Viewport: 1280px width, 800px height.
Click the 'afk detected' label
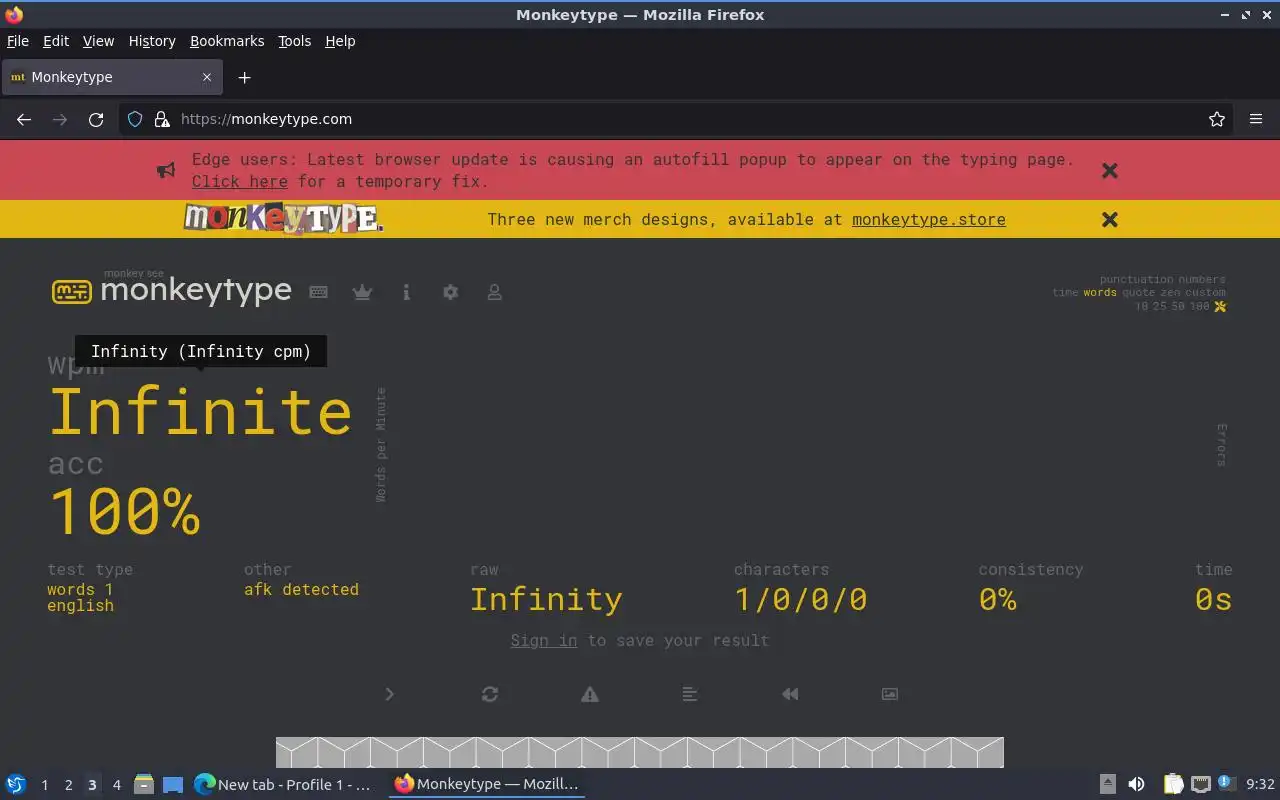click(x=301, y=589)
